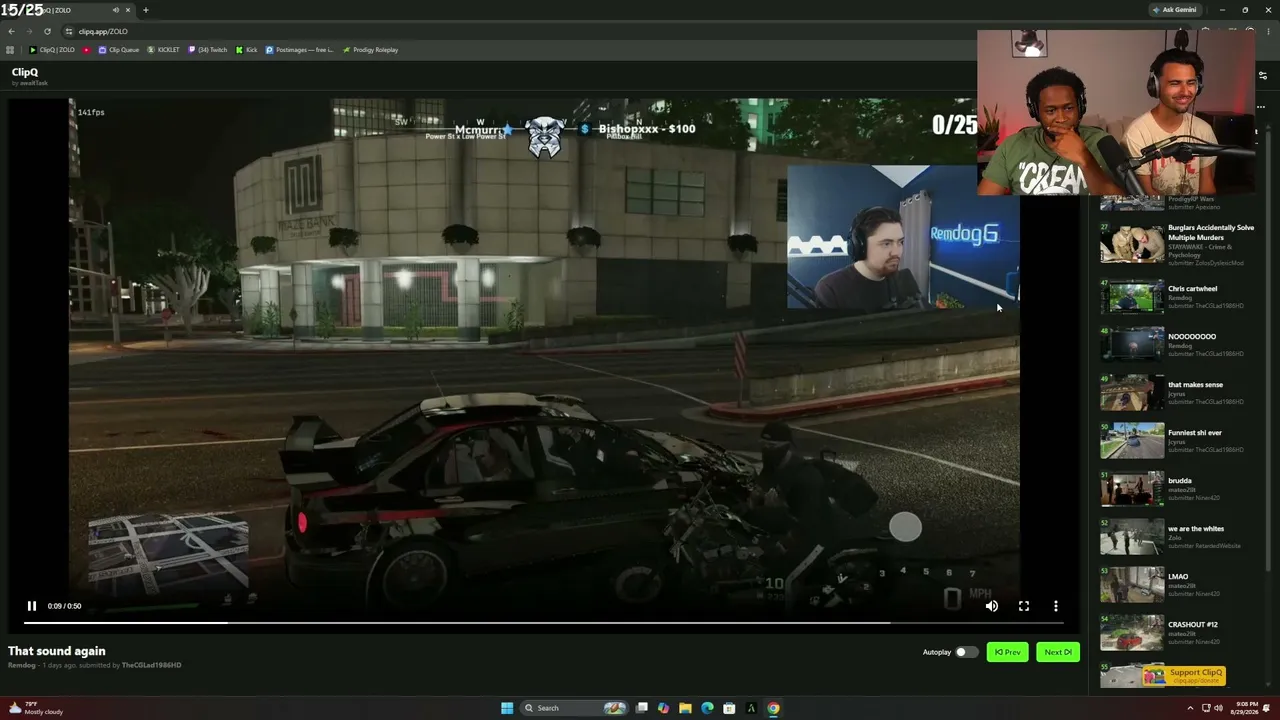Select the 'that makes sense' clip thumbnail
This screenshot has width=1280, height=720.
pyautogui.click(x=1132, y=392)
